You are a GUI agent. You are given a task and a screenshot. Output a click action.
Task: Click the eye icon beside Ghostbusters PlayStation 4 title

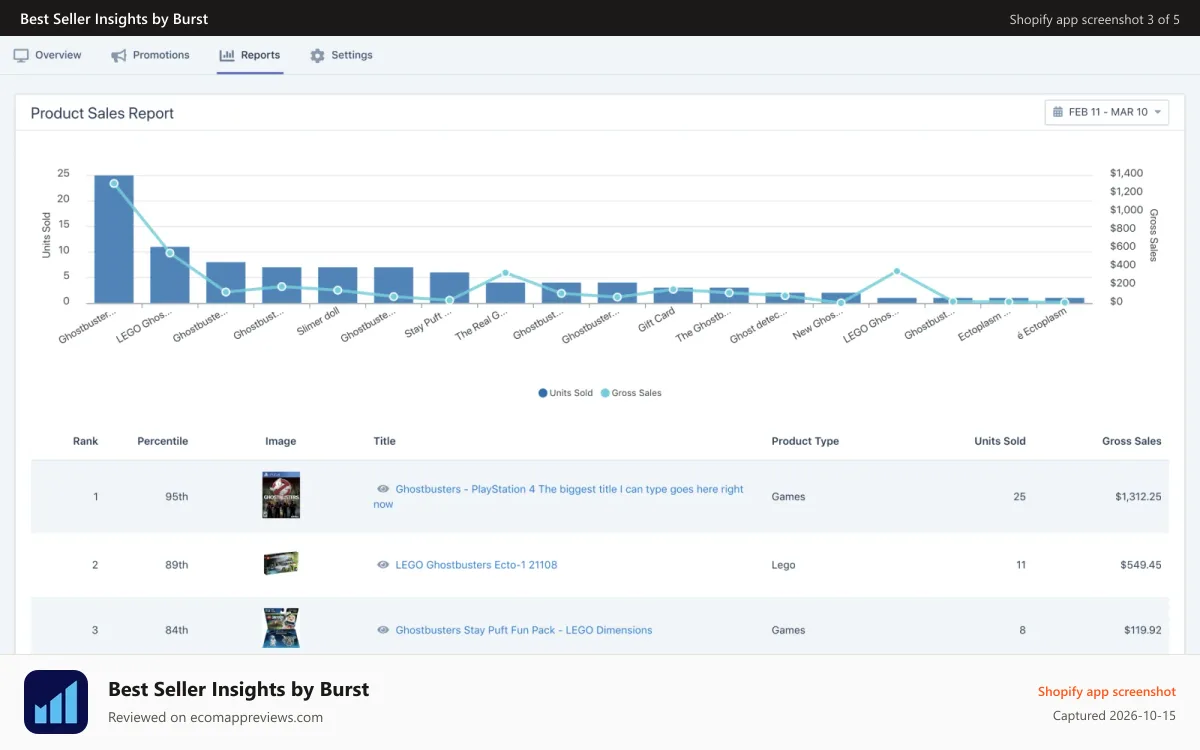click(383, 489)
